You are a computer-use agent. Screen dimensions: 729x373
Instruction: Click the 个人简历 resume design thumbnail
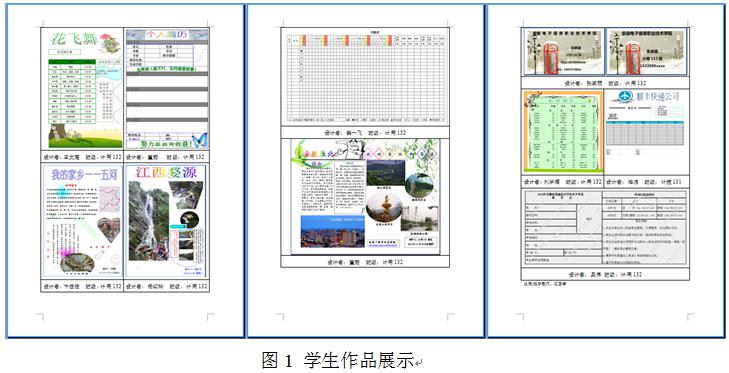click(167, 89)
